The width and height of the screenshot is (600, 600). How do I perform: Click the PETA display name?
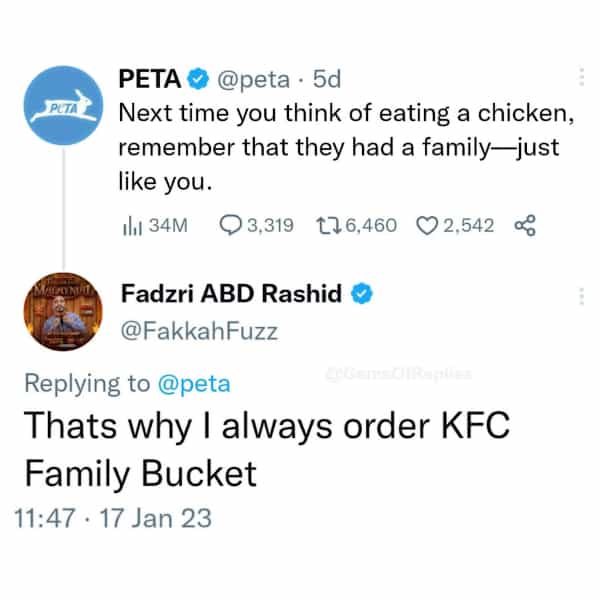(150, 77)
